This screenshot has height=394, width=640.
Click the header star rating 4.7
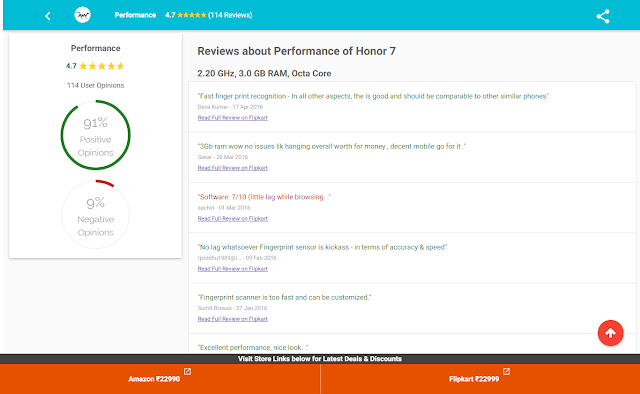tap(186, 15)
